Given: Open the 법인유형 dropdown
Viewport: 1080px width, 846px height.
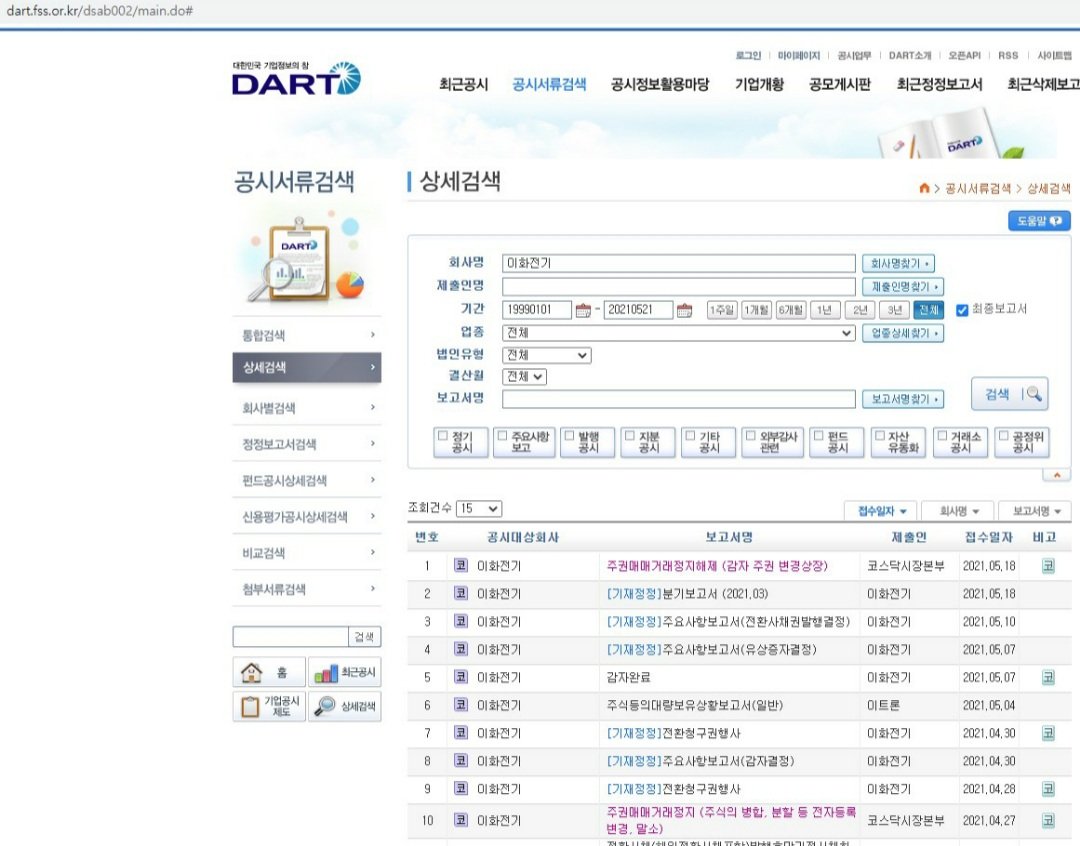Looking at the screenshot, I should [x=546, y=355].
